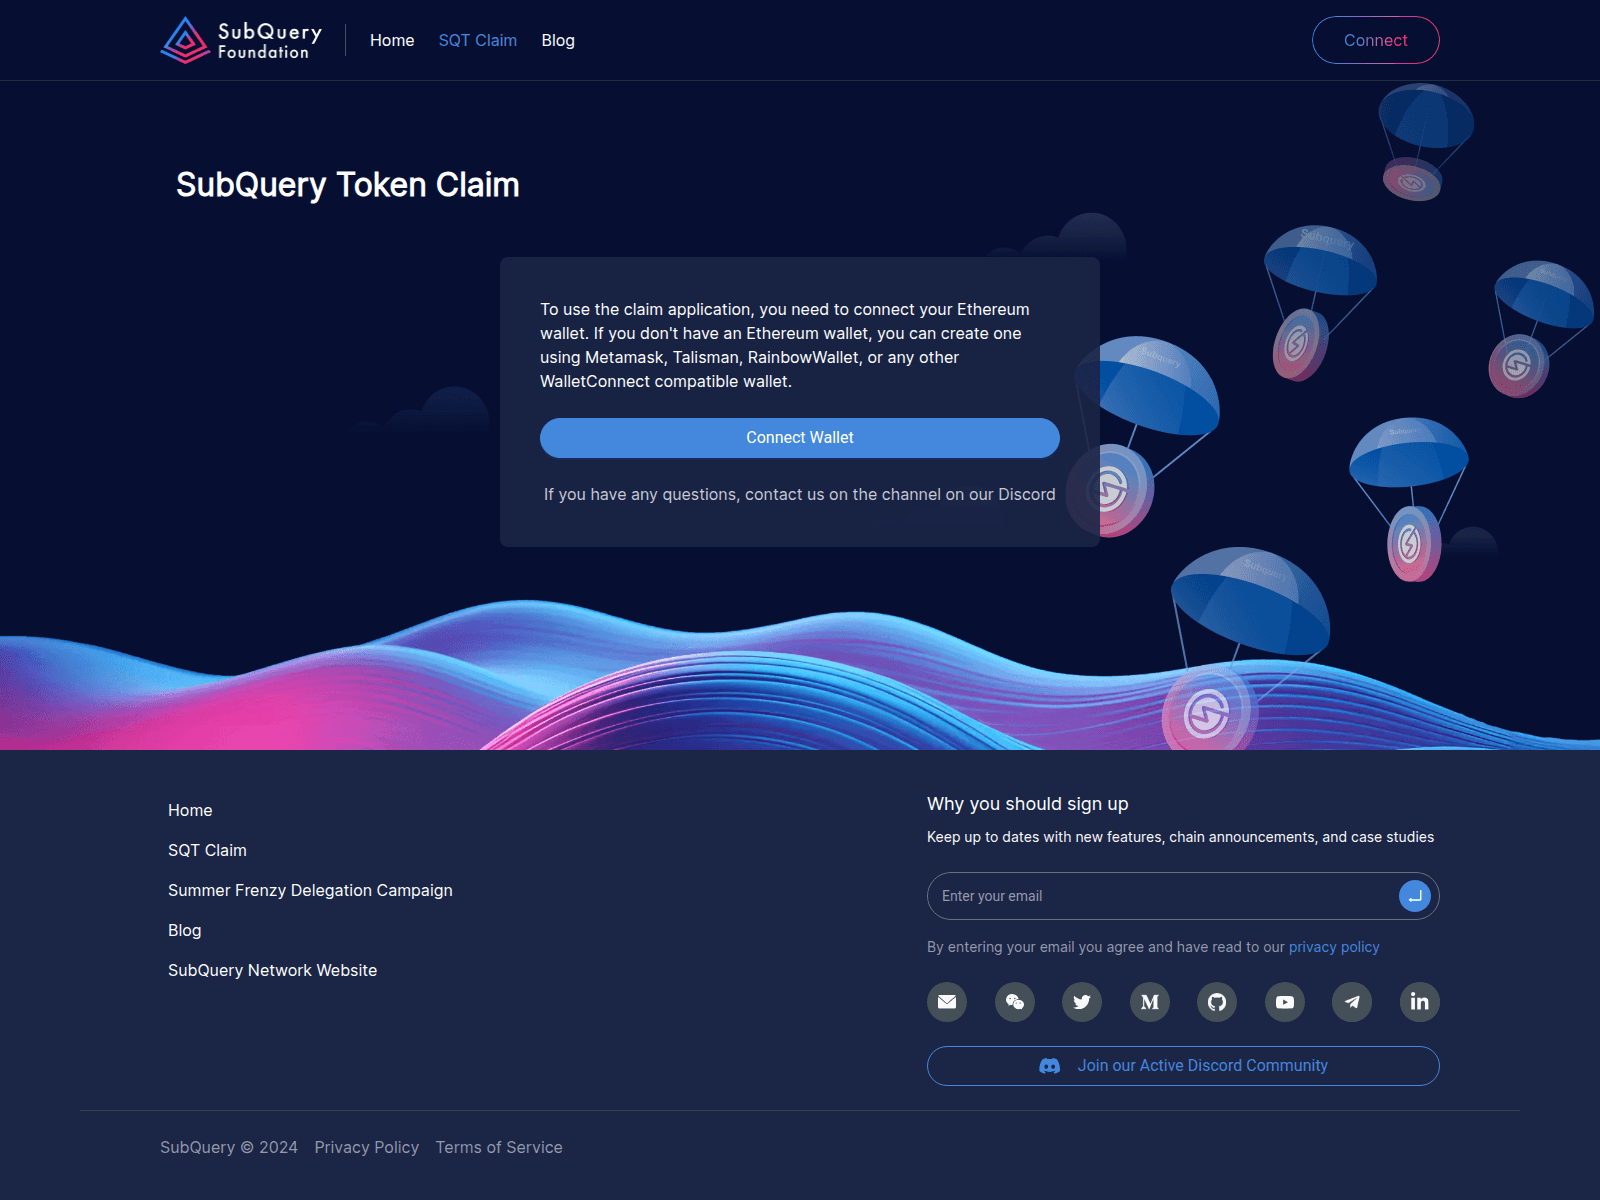Click the Connect Wallet button
This screenshot has height=1200, width=1600.
(800, 438)
